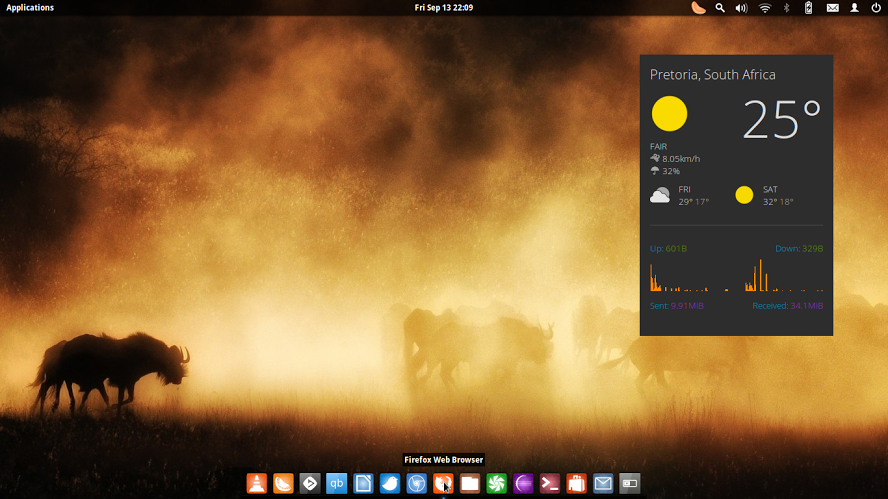
Task: Open the purple Eclipse IDE icon
Action: (x=523, y=483)
